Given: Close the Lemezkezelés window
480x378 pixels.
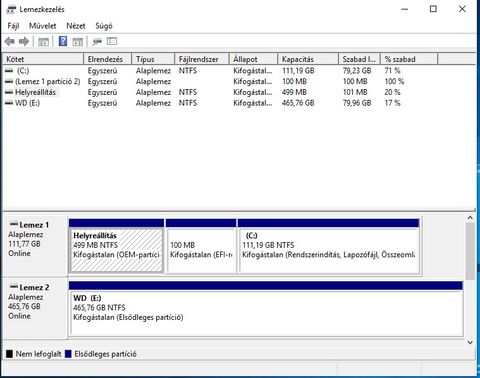Looking at the screenshot, I should (x=462, y=9).
